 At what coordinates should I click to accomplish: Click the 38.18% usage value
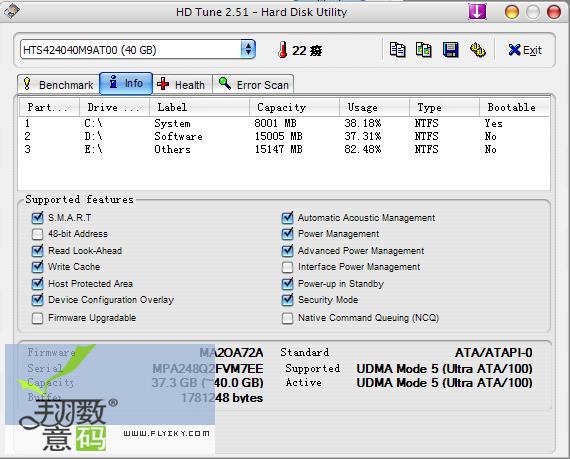pos(362,124)
